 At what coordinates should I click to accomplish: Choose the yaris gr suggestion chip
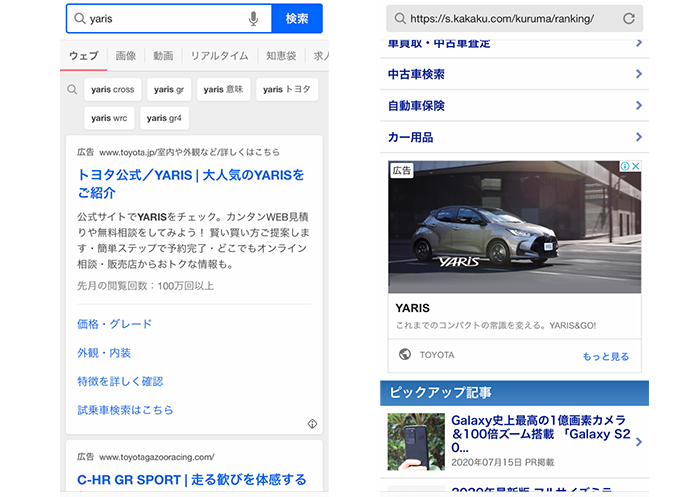pyautogui.click(x=169, y=89)
